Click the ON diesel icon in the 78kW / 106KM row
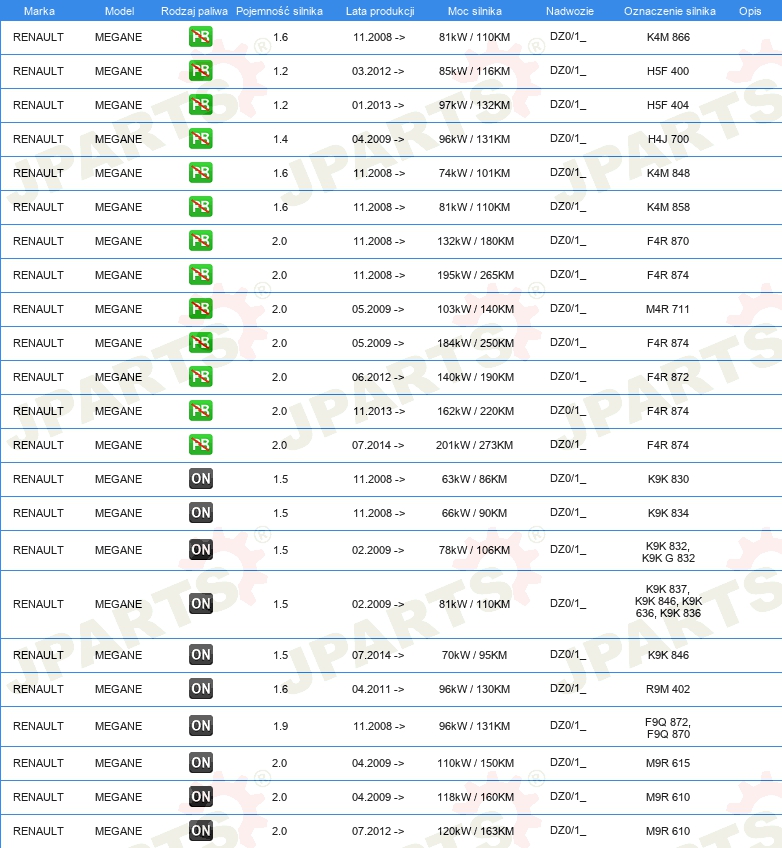The height and width of the screenshot is (848, 782). (x=201, y=550)
